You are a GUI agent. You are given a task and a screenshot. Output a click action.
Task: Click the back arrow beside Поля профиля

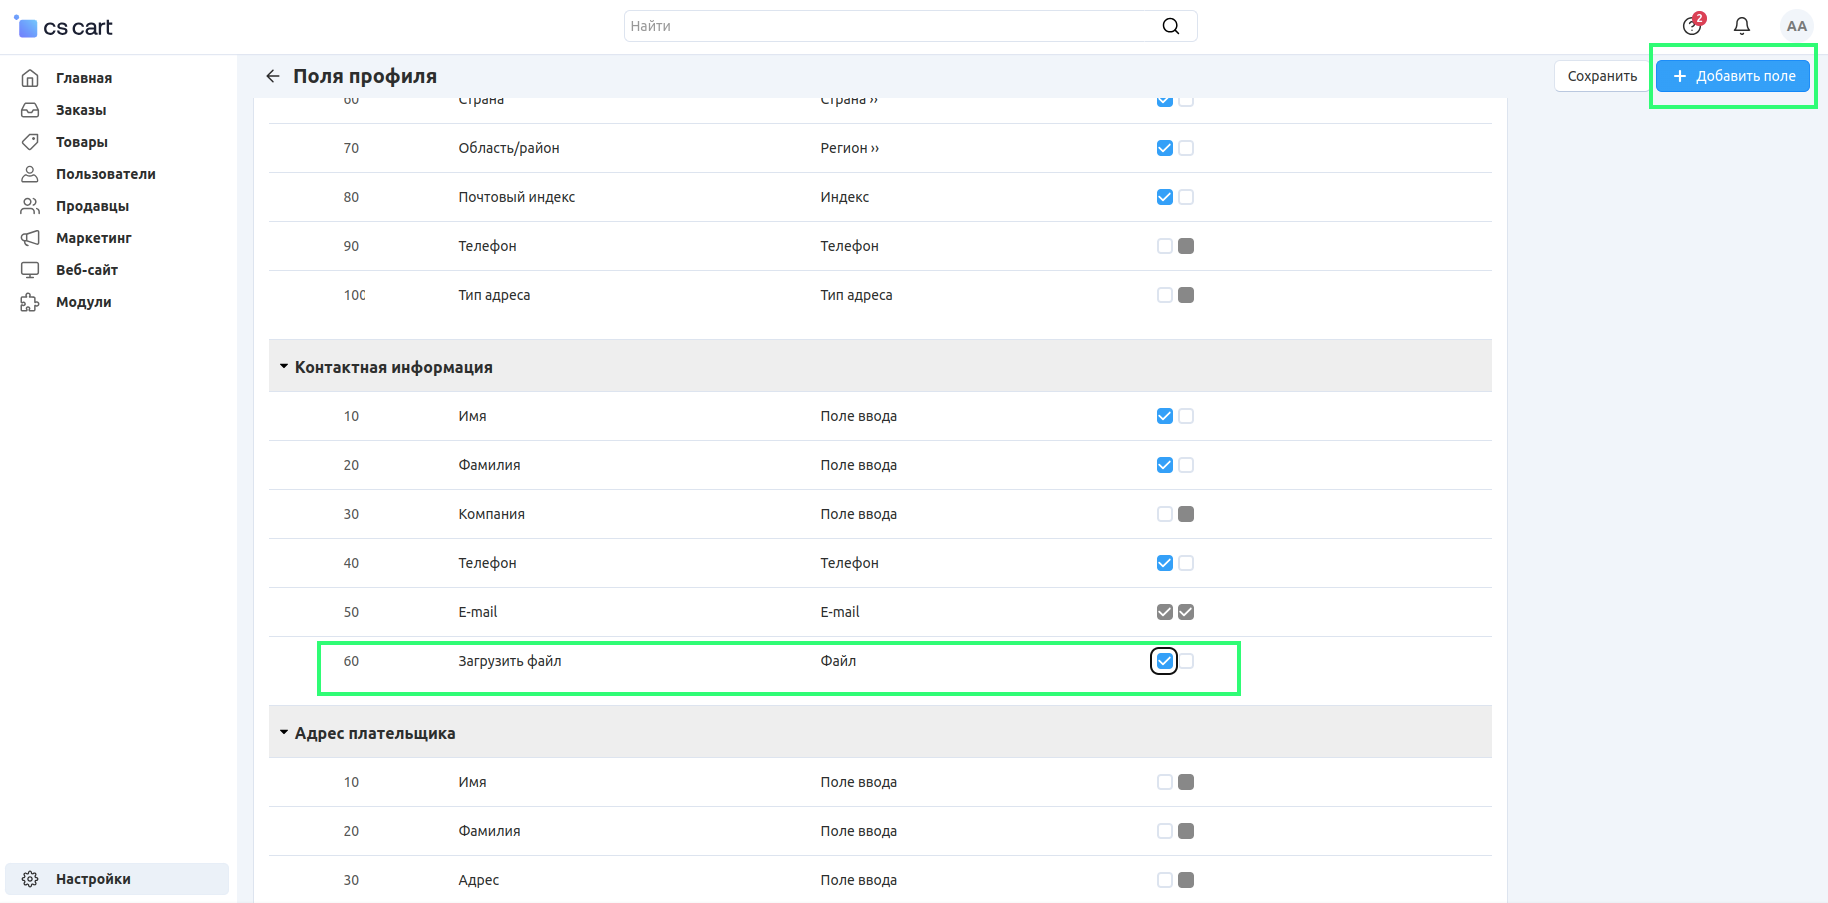(x=272, y=76)
